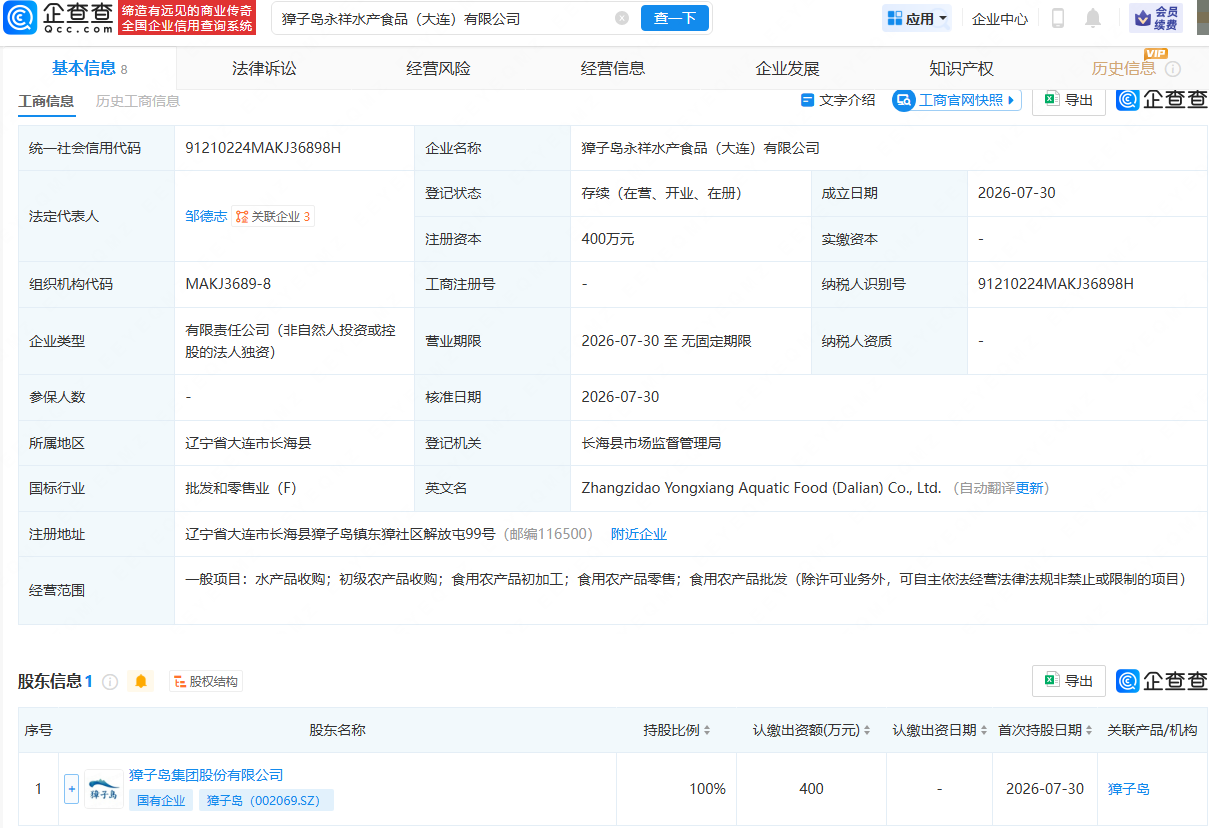The width and height of the screenshot is (1209, 828).
Task: Click the 存续 registration status value
Action: [661, 193]
